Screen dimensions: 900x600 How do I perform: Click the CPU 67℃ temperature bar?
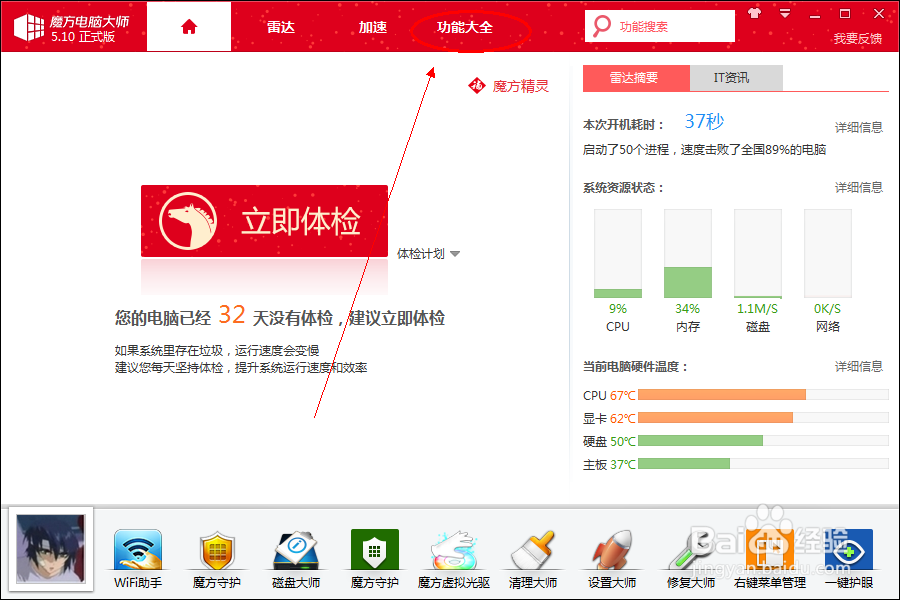point(763,394)
